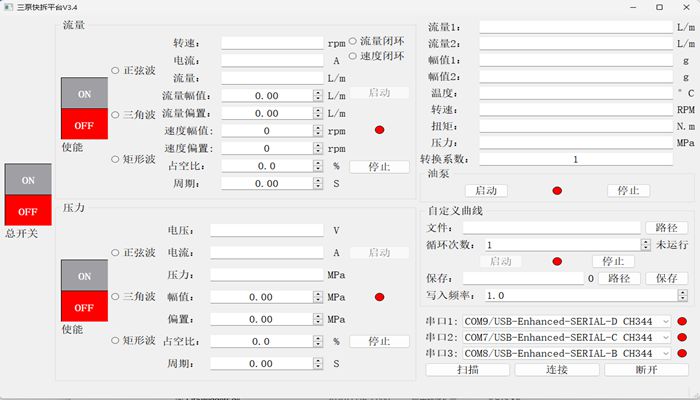Click the pressure section red status indicator
Image resolution: width=700 pixels, height=400 pixels.
[379, 297]
